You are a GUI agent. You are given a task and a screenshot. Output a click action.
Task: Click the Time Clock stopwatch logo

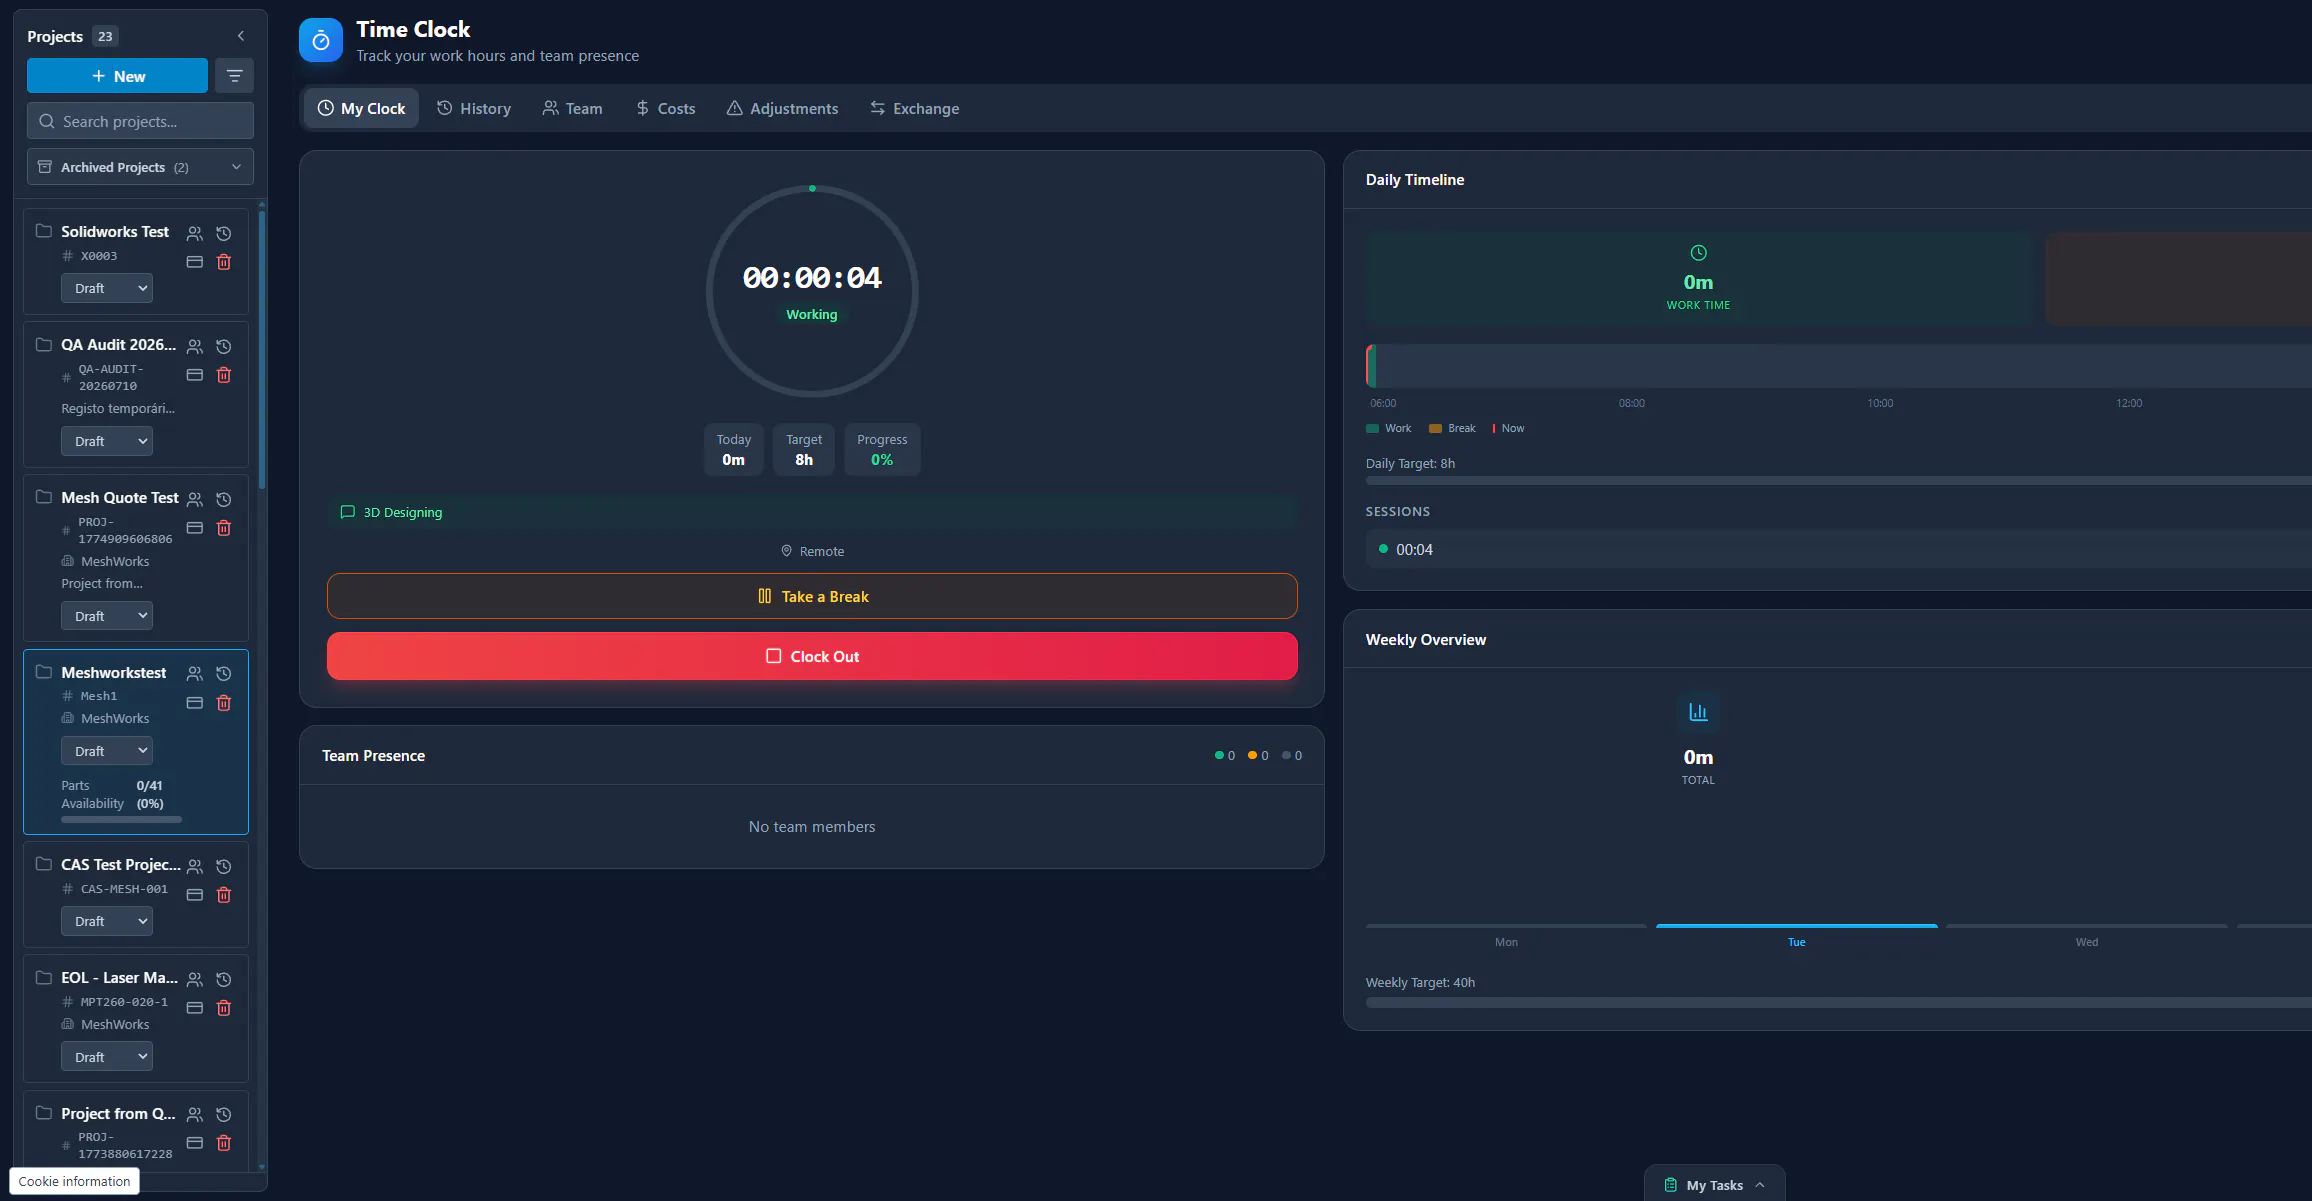click(320, 40)
